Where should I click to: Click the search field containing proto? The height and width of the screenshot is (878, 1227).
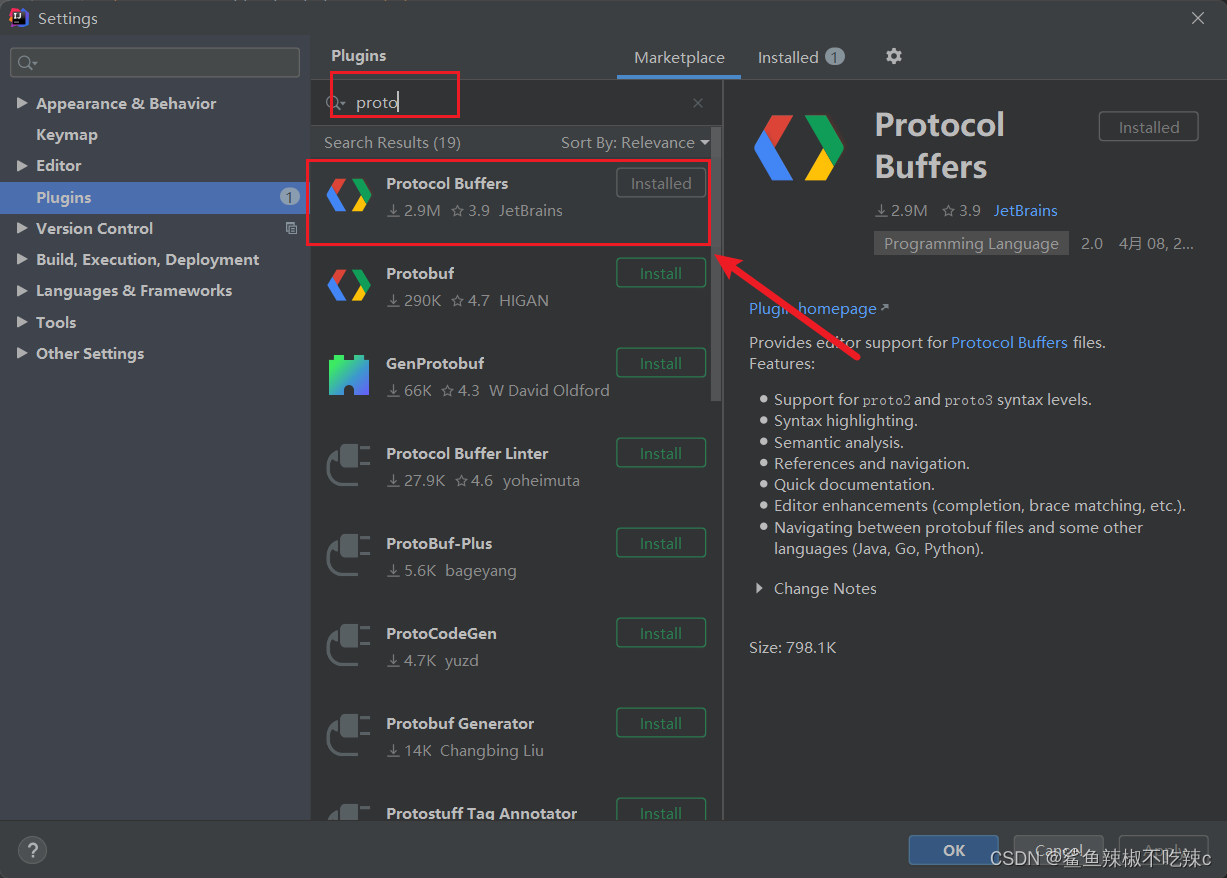(400, 101)
